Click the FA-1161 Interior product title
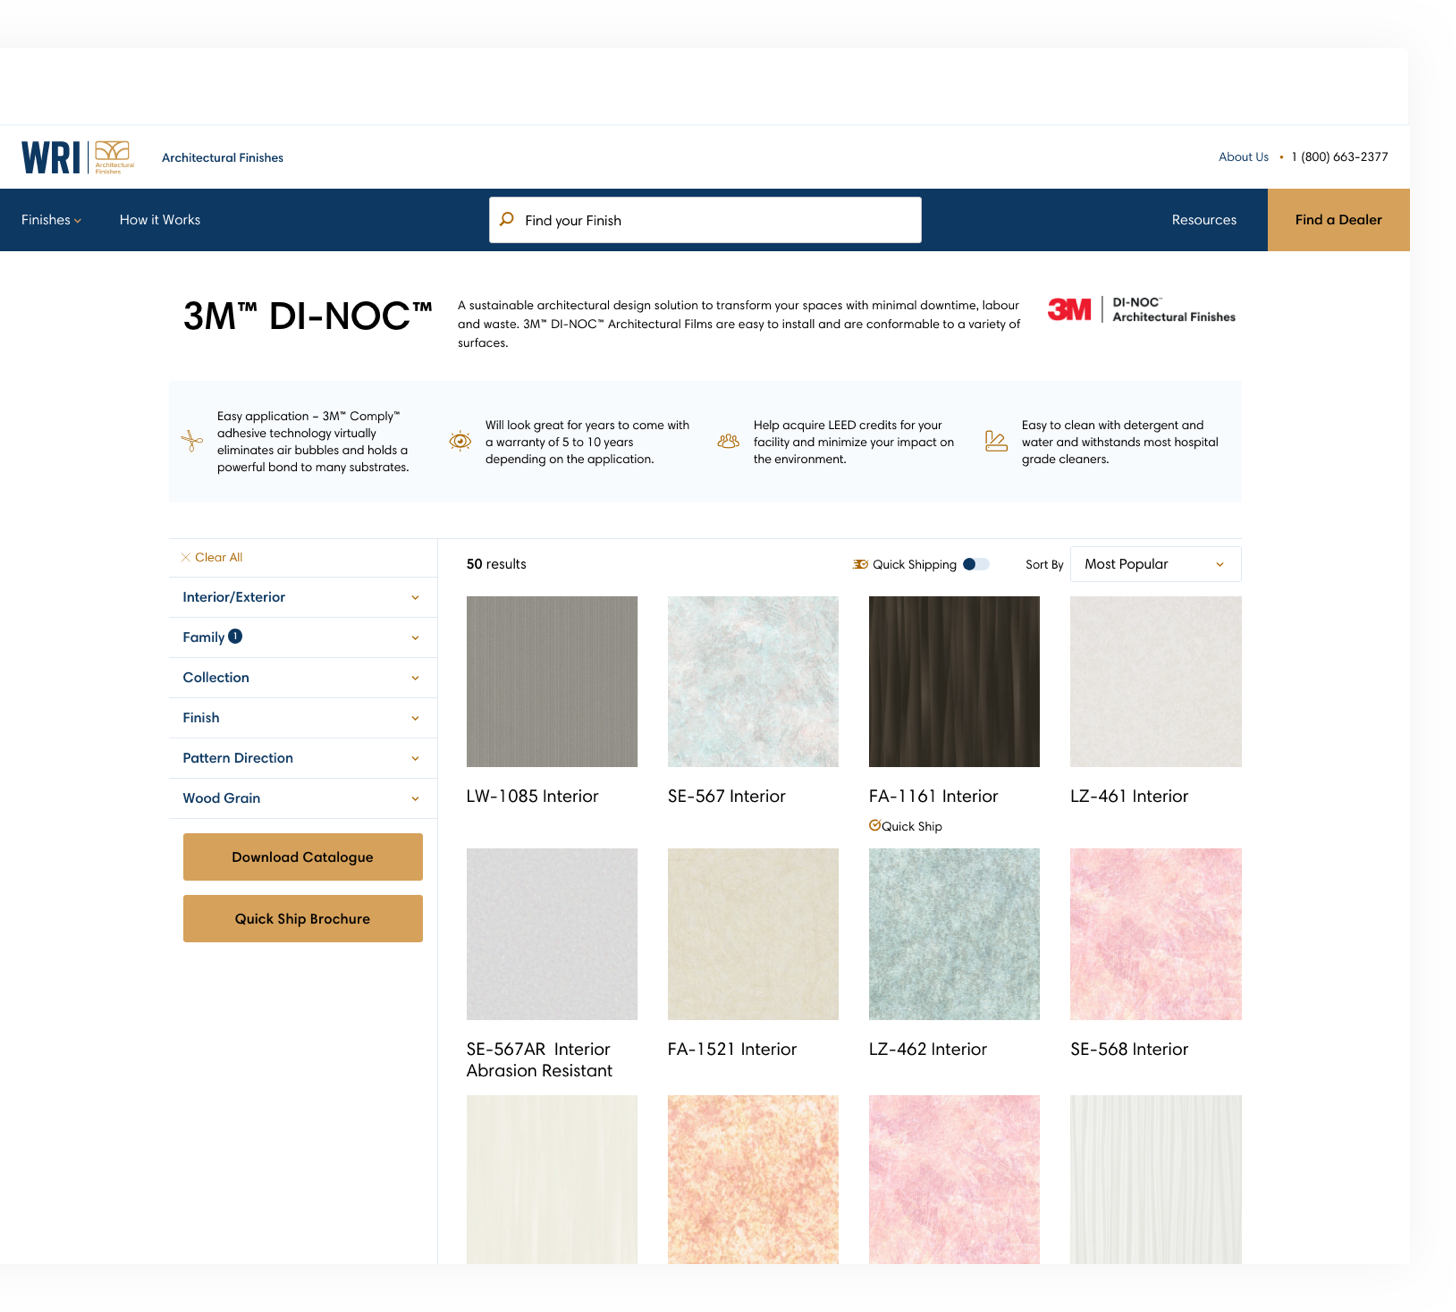Viewport: 1456px width, 1312px height. click(934, 796)
